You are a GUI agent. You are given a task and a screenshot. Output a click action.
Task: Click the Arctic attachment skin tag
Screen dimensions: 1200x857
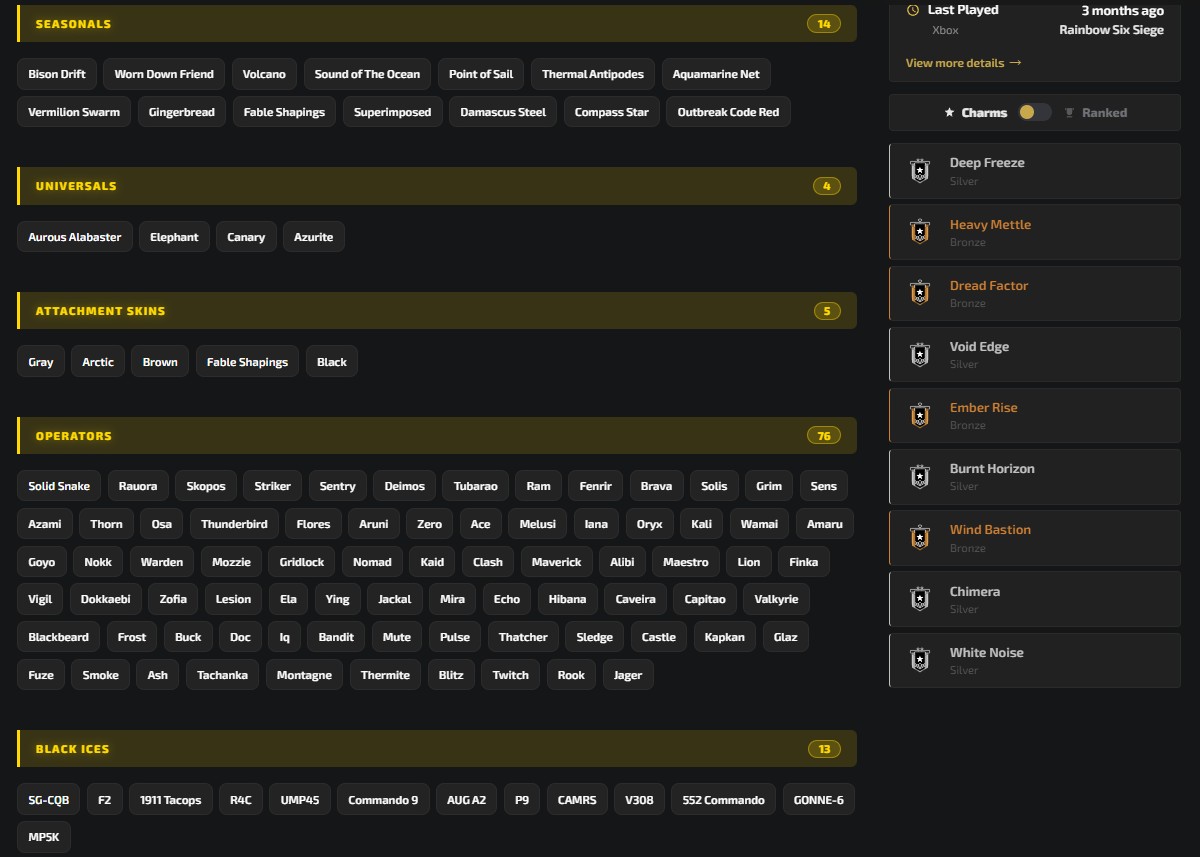point(98,362)
